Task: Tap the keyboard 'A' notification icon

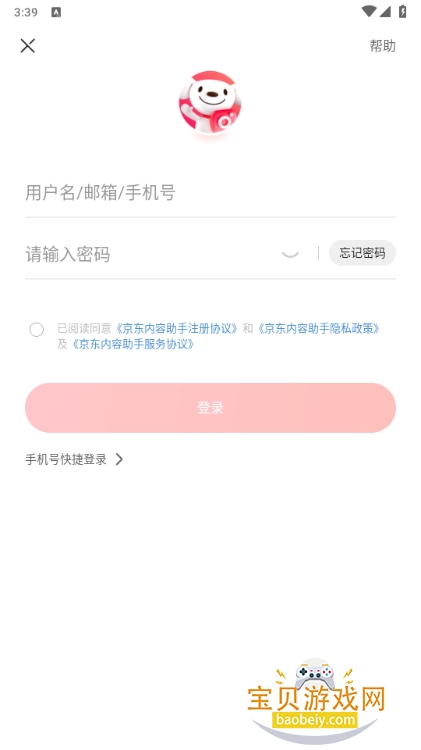Action: tap(56, 12)
